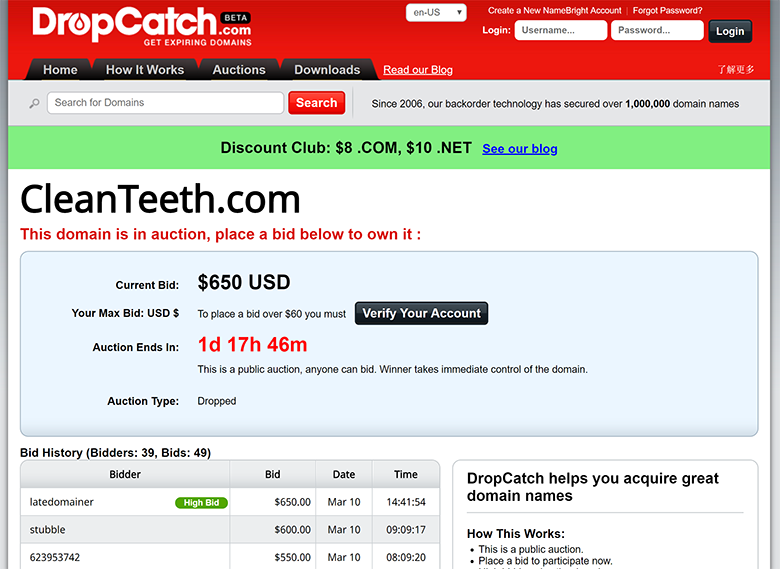This screenshot has width=780, height=569.
Task: Click the Search for Domains field
Action: point(166,103)
